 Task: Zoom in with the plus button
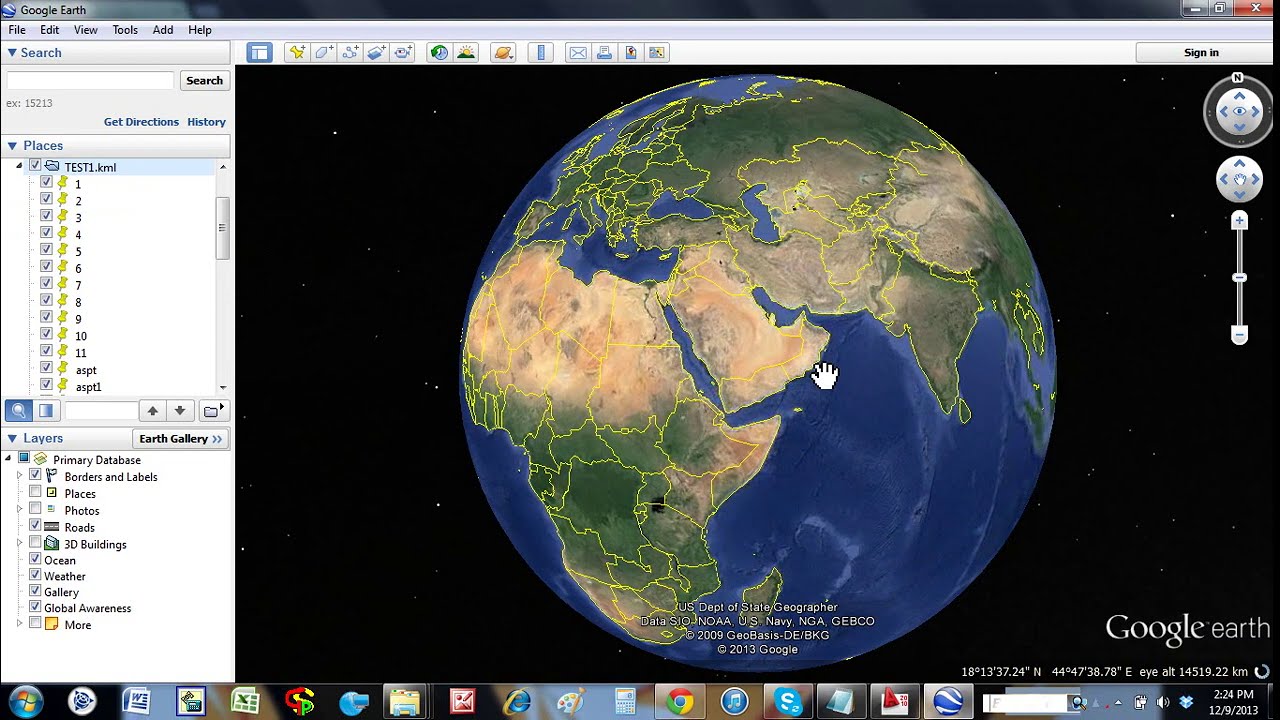[x=1240, y=220]
